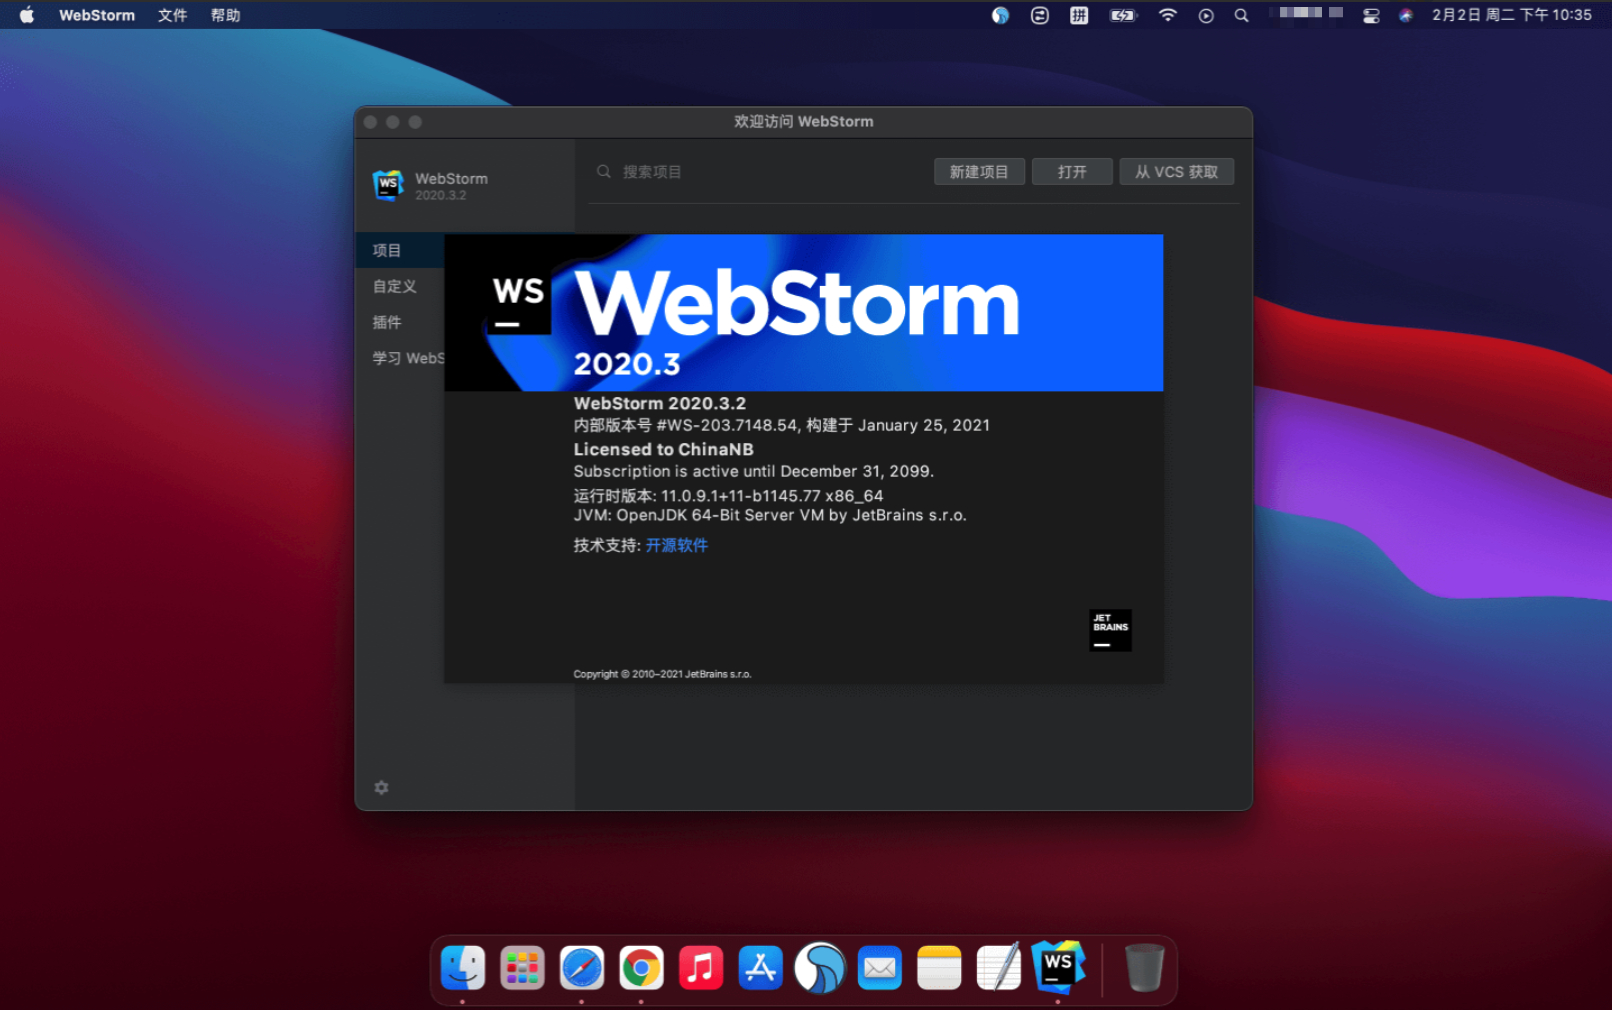Open Finder from the Dock
1612x1010 pixels.
[463, 968]
